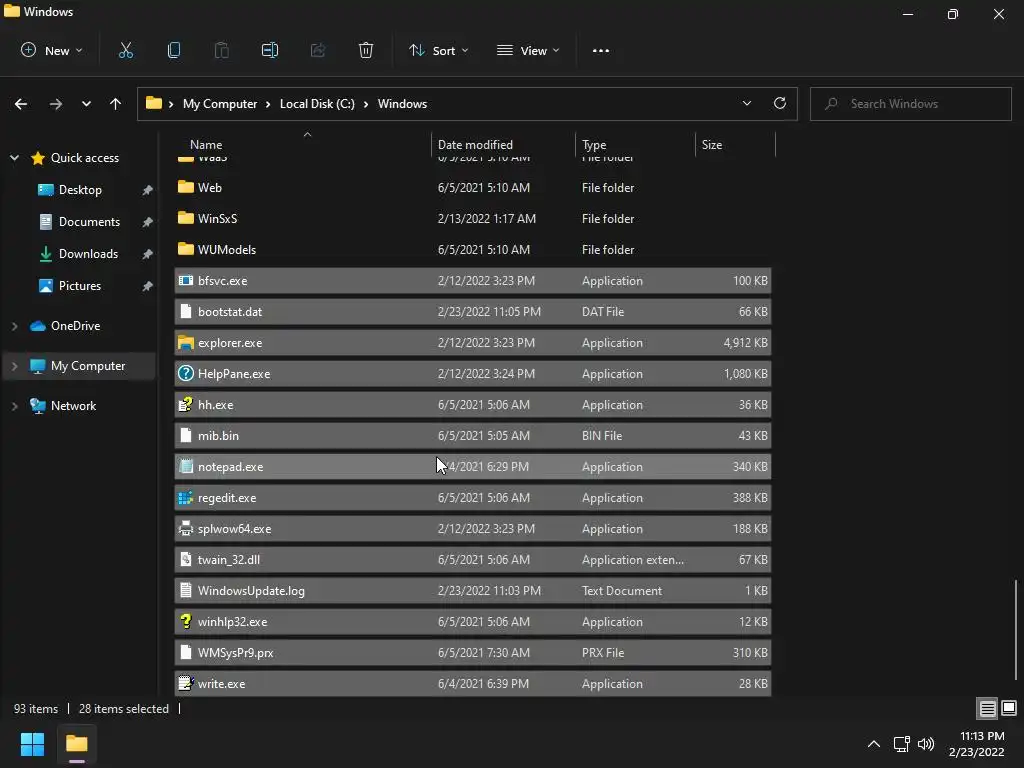Click the hh.exe icon

(x=185, y=404)
